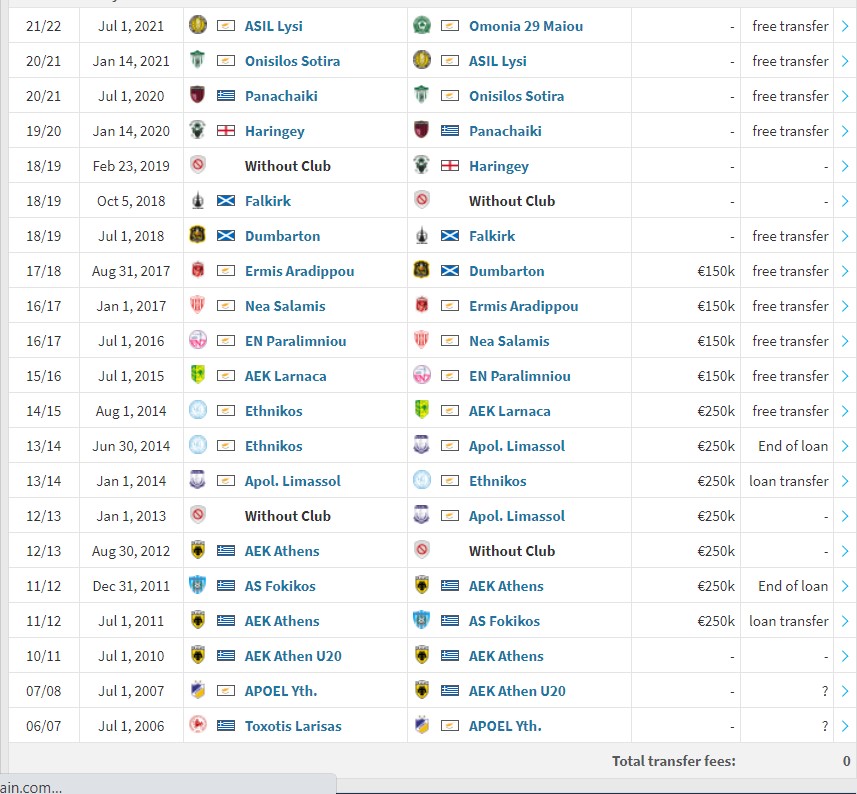Click England flag beside Haringey on Feb 23, 2019
This screenshot has height=794, width=857.
click(450, 166)
